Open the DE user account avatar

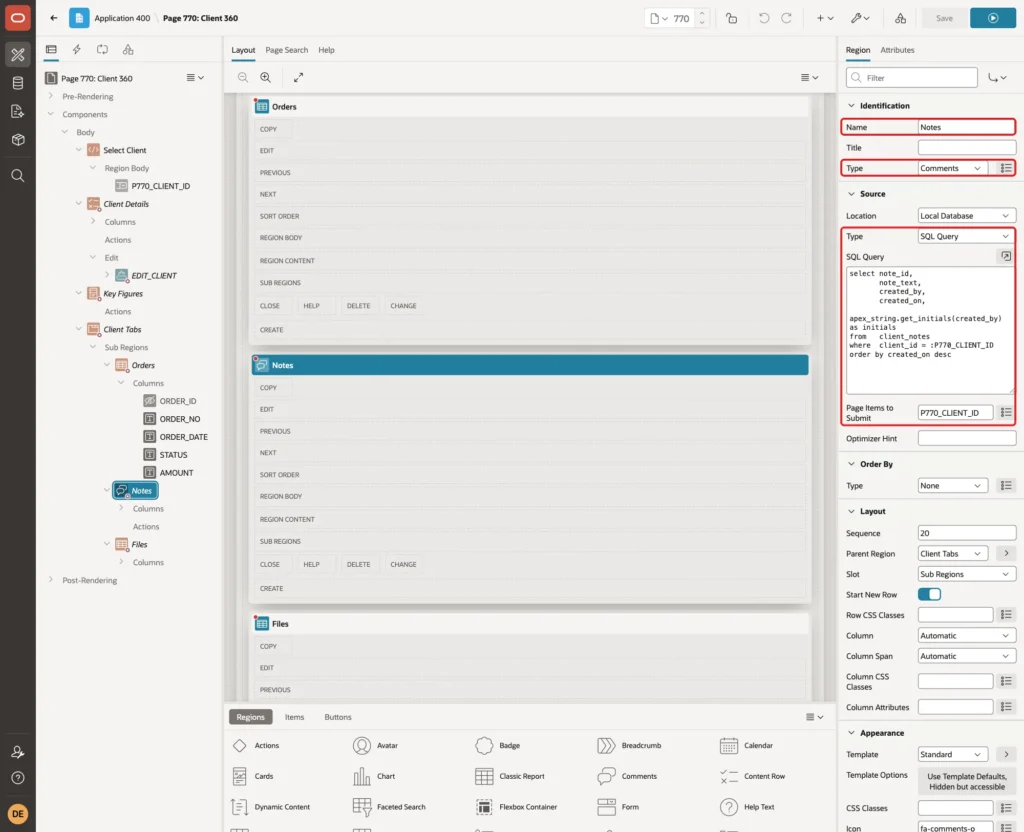pyautogui.click(x=18, y=814)
